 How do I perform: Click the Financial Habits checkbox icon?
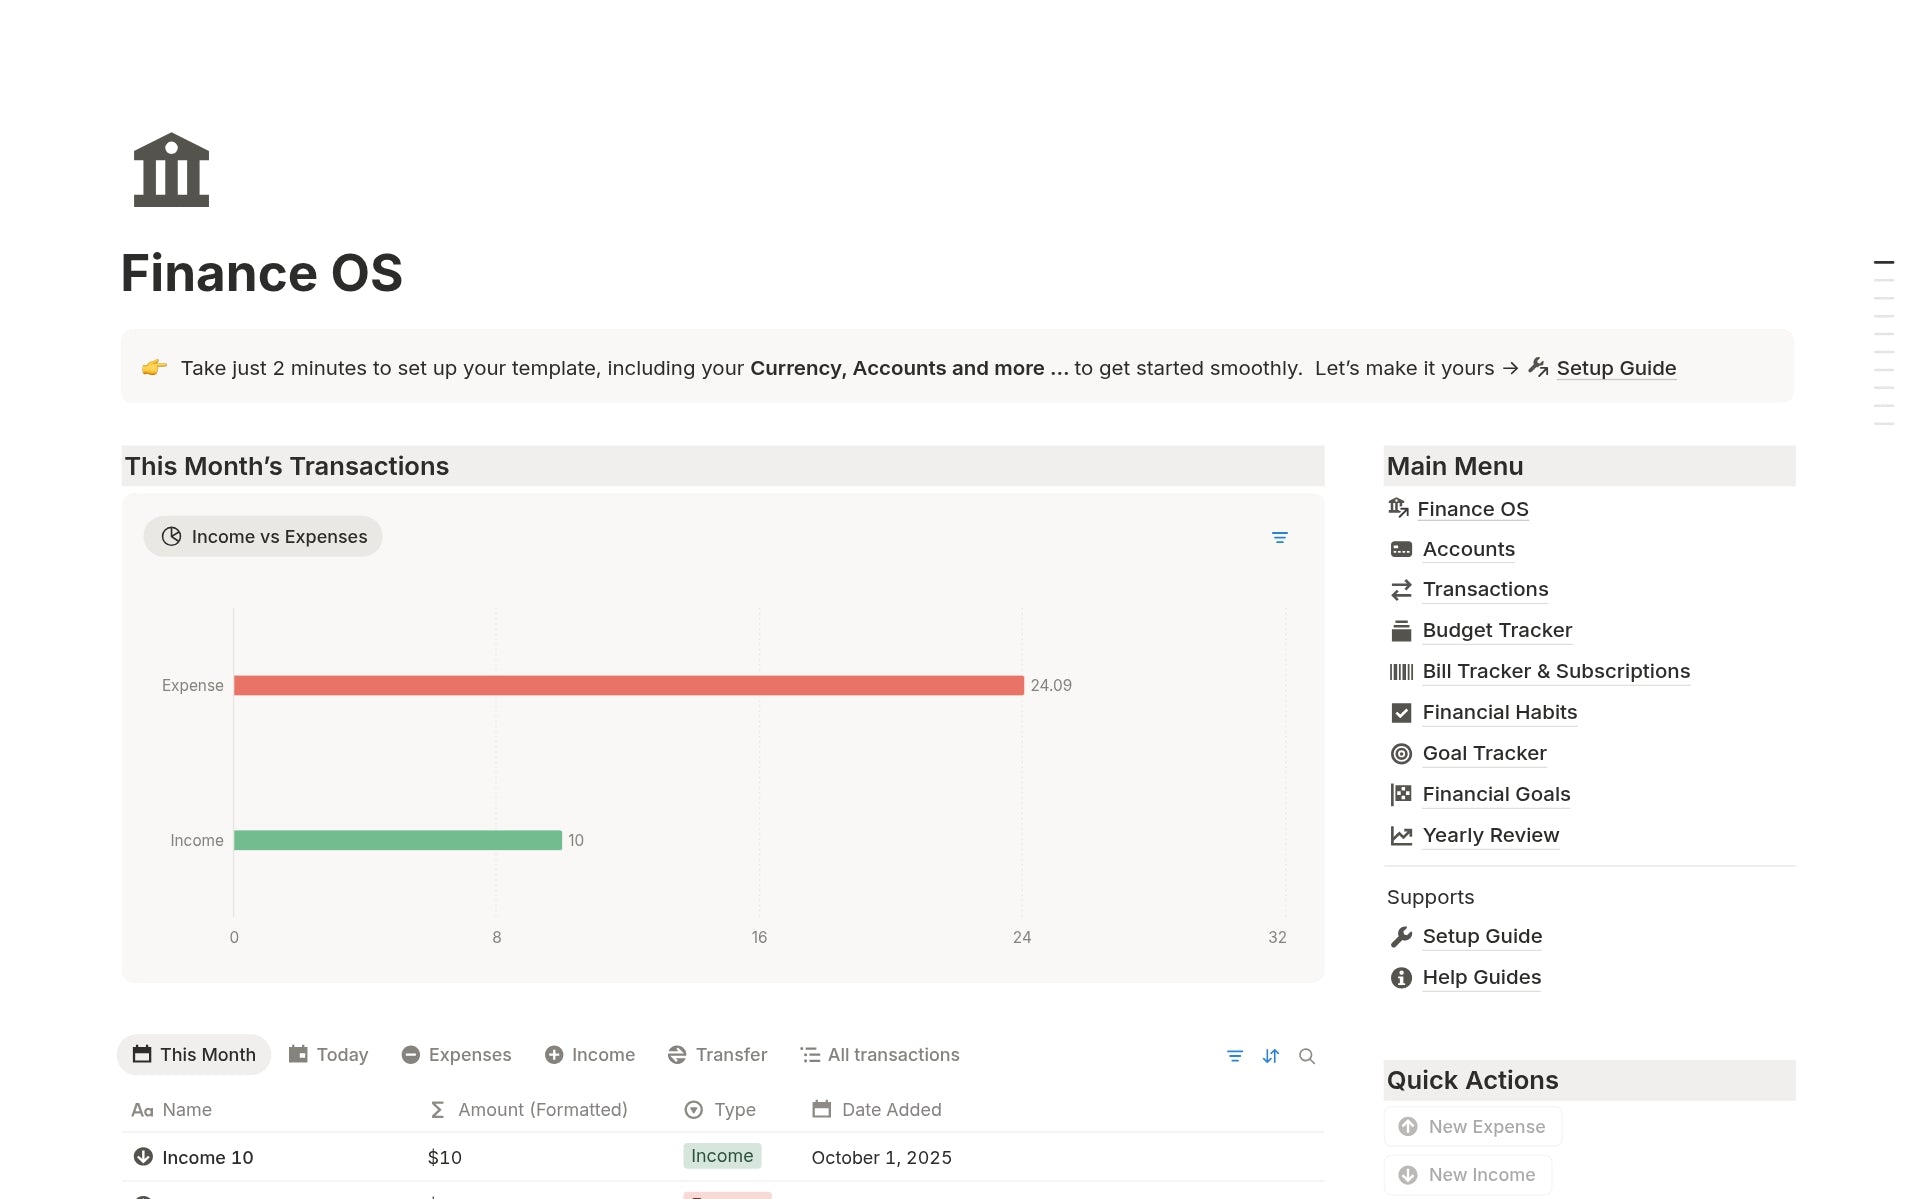(x=1401, y=713)
